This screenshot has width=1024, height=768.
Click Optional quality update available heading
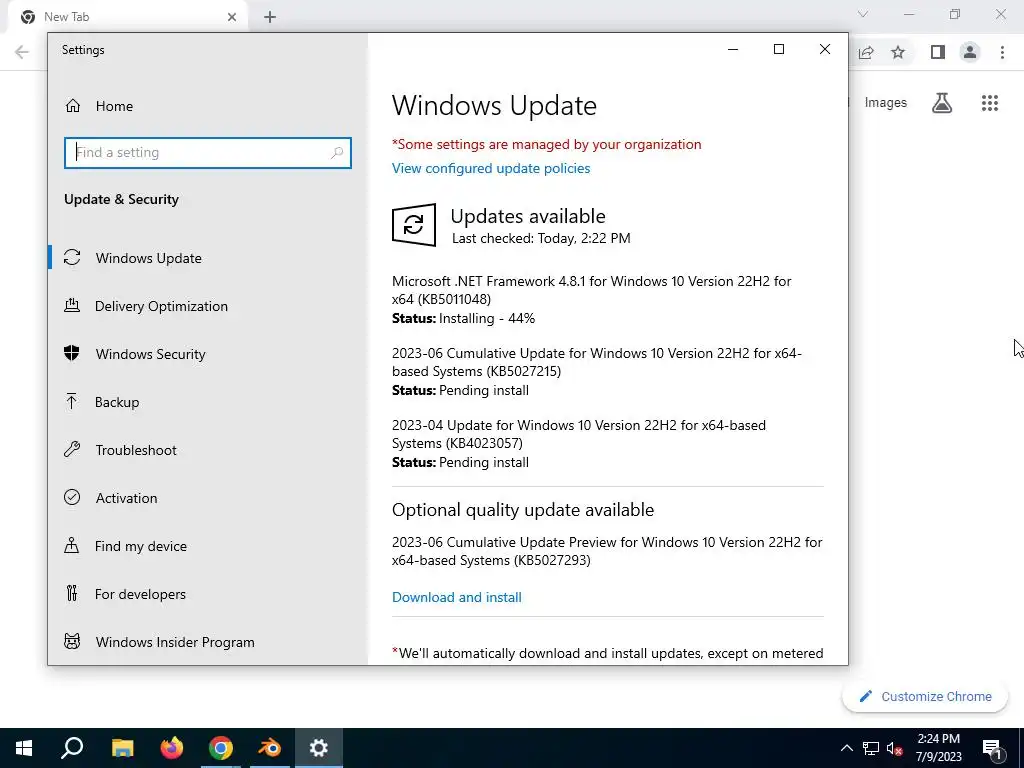pos(522,509)
